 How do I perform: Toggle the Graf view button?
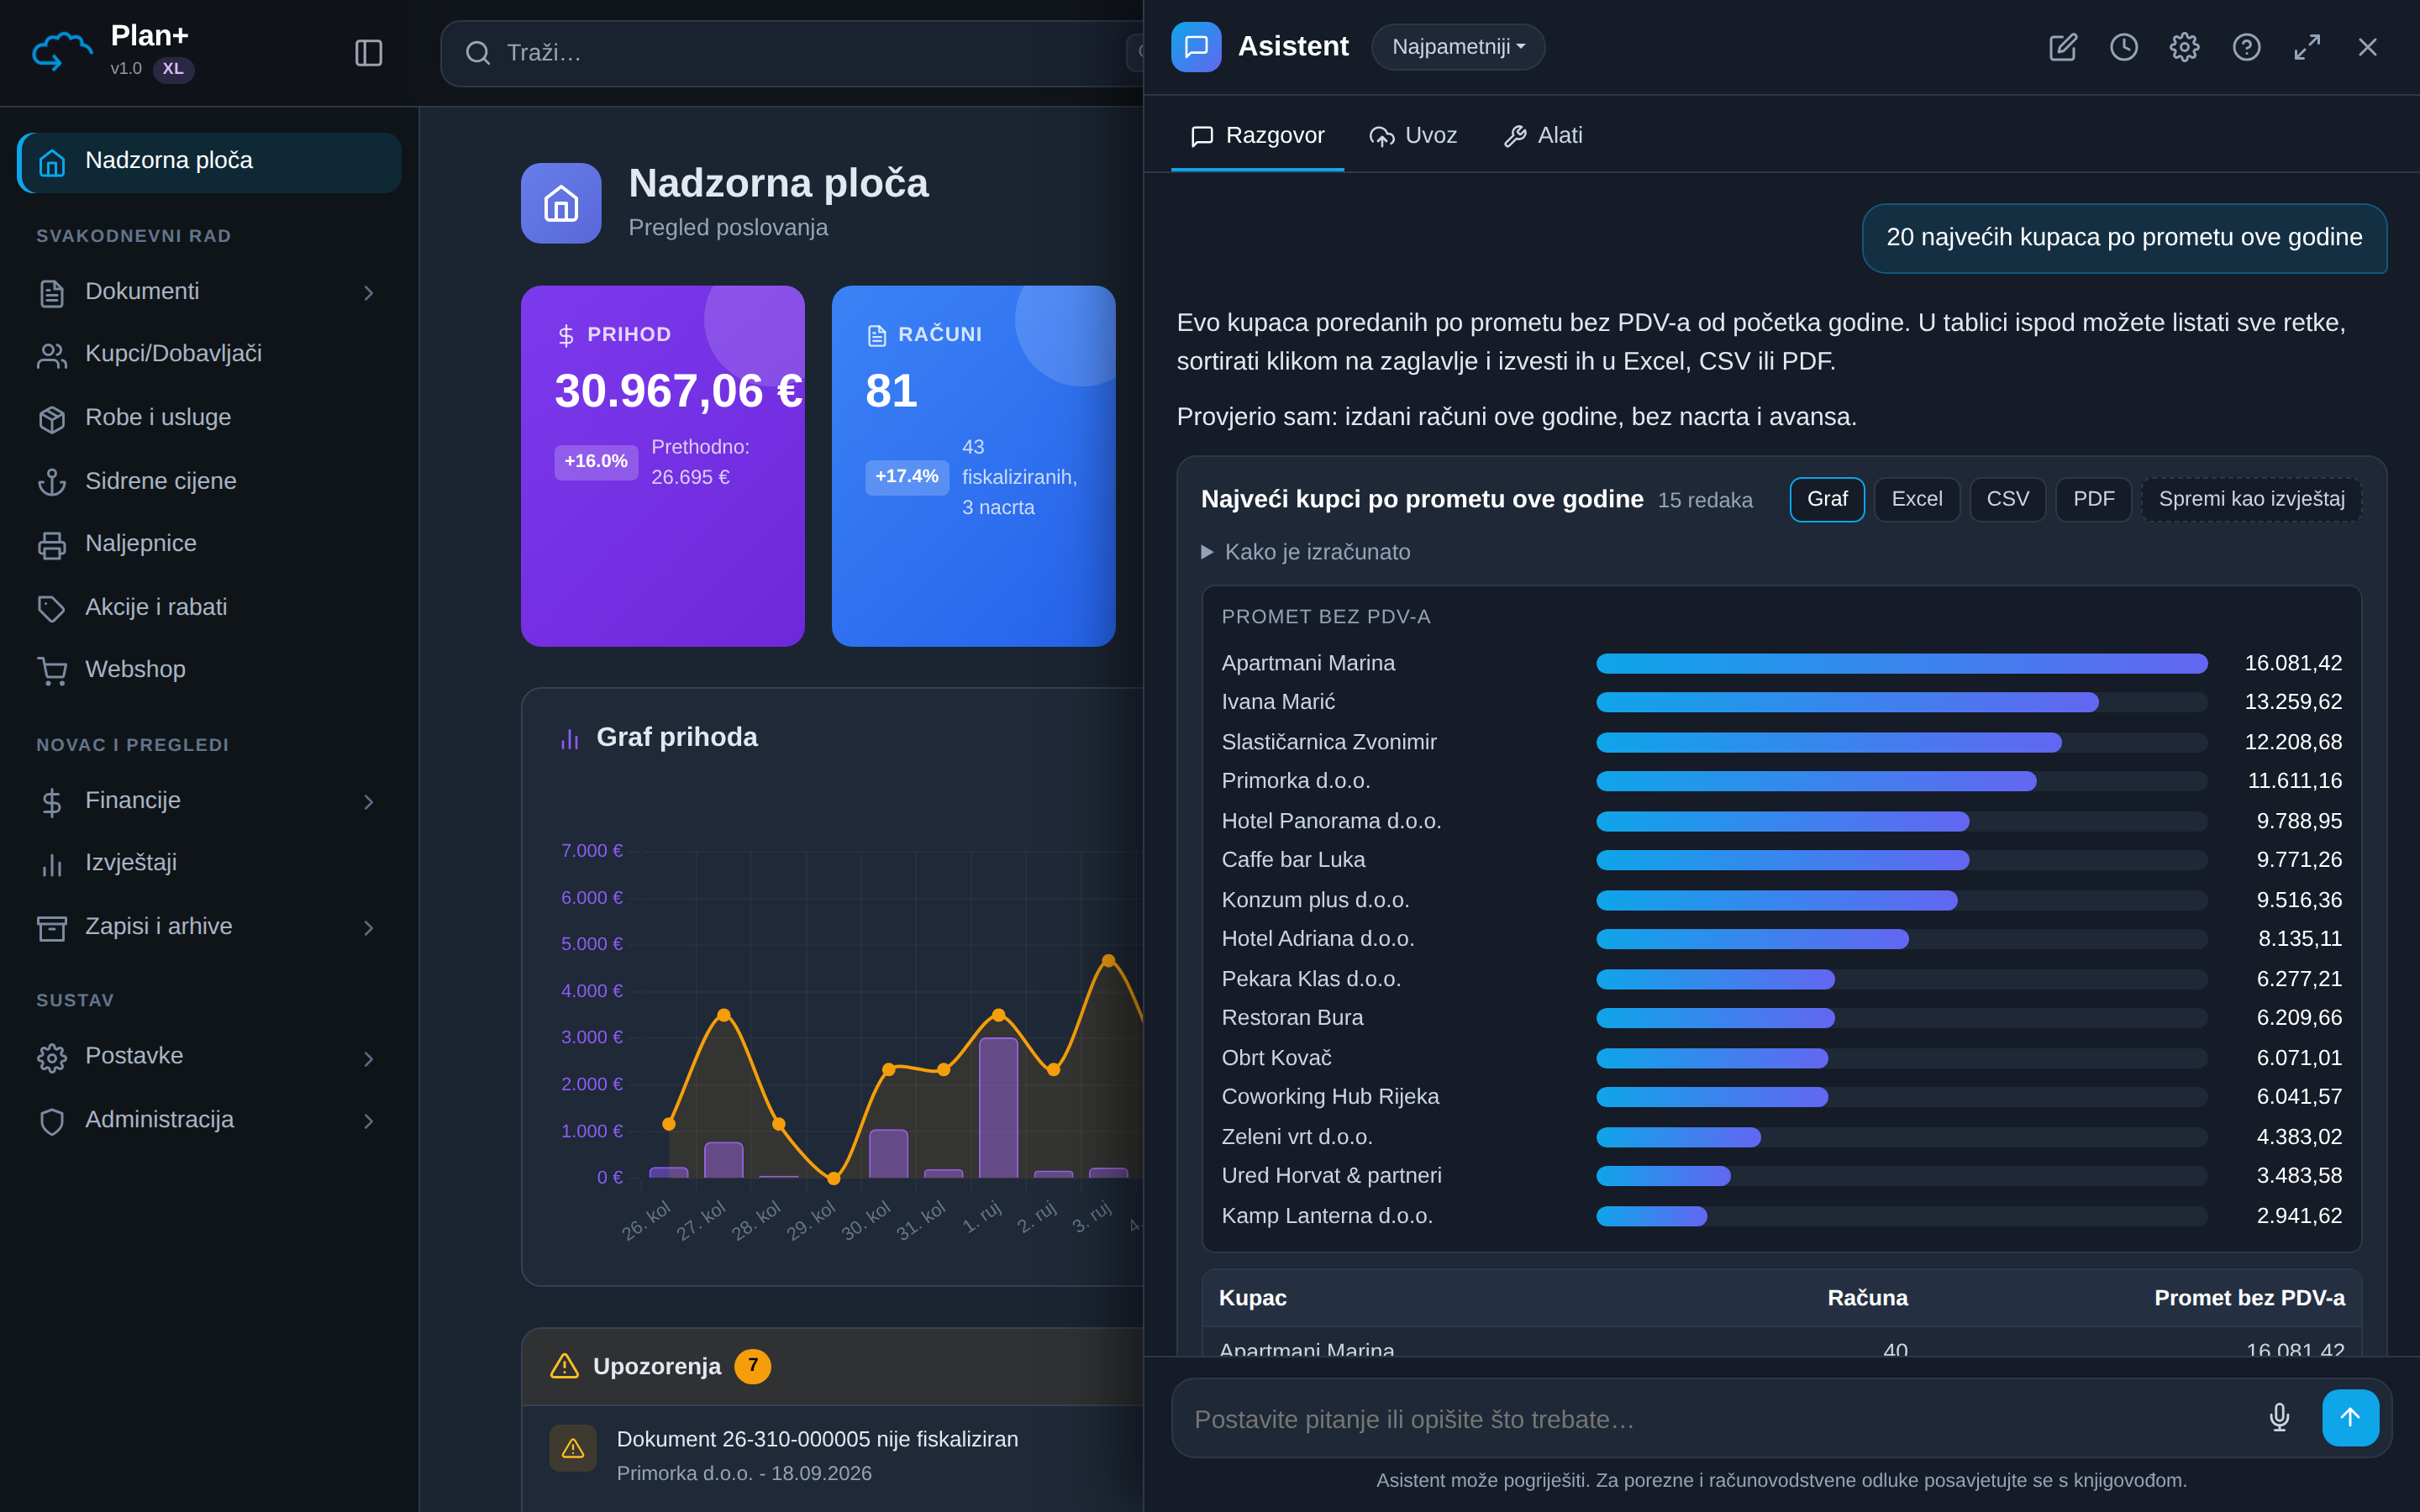(x=1827, y=499)
